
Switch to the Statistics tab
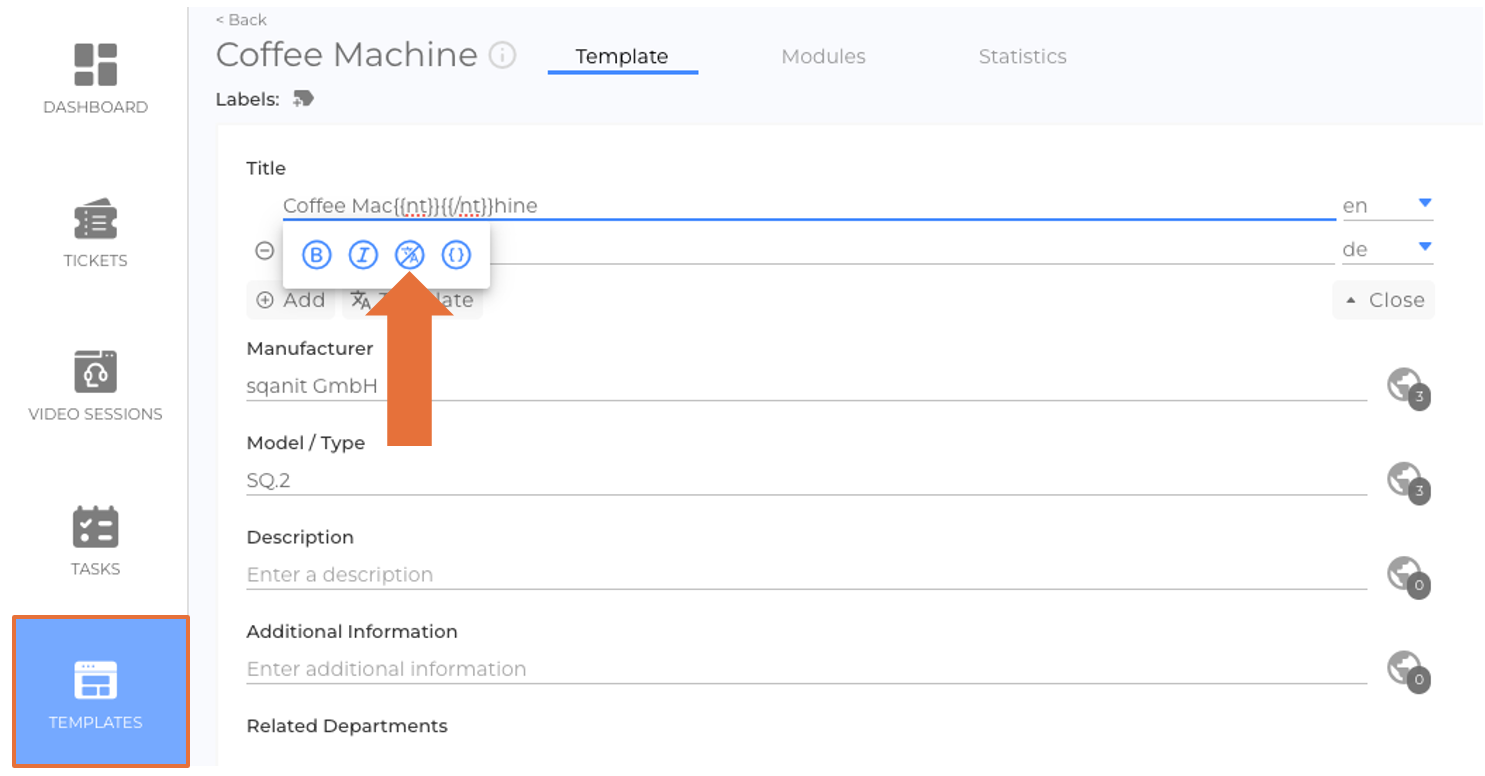click(1022, 57)
